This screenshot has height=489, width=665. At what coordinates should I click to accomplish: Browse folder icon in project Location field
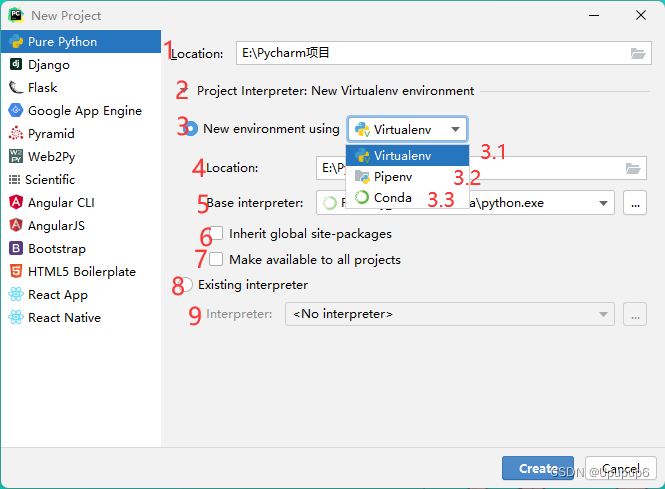point(637,53)
